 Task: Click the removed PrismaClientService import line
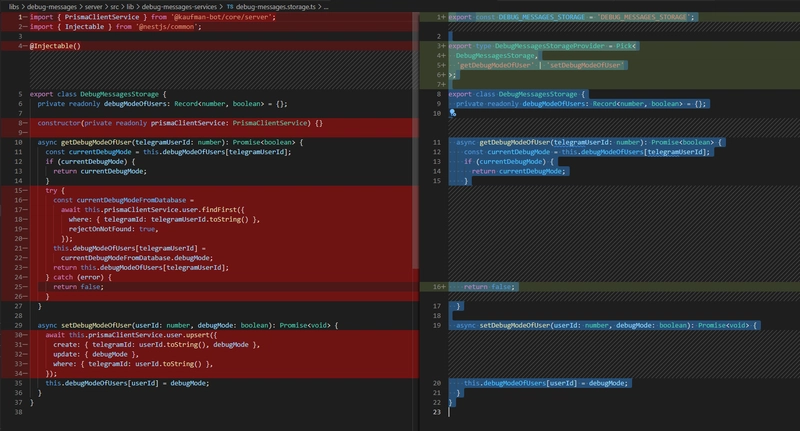click(153, 17)
